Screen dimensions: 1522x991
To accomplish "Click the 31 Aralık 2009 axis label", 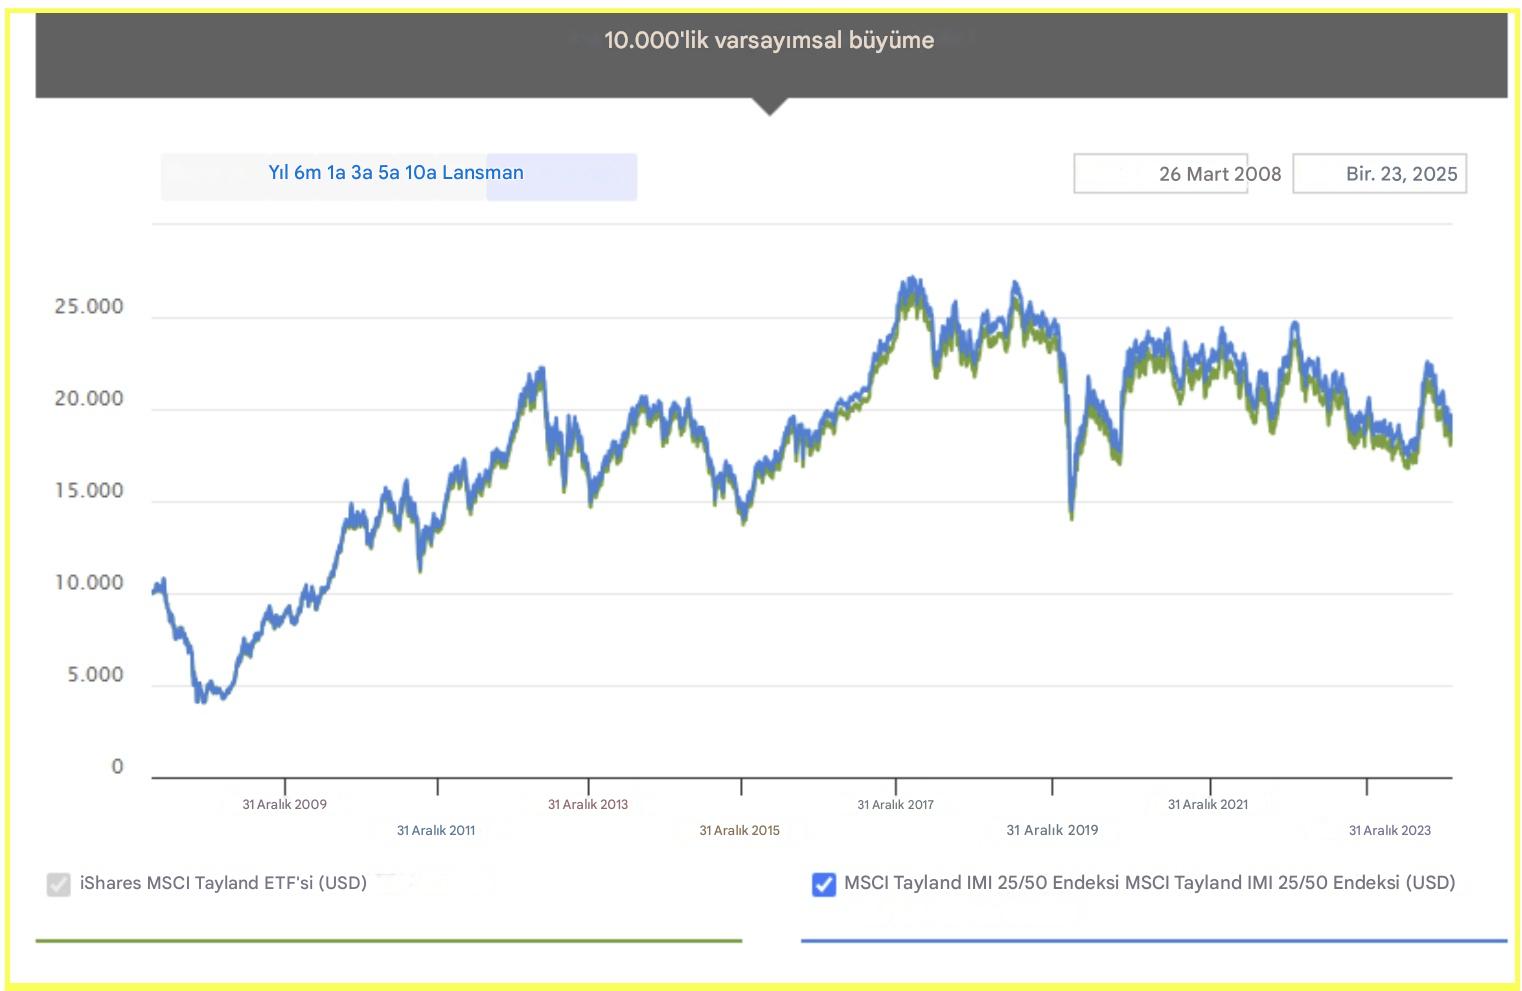I will (x=282, y=804).
